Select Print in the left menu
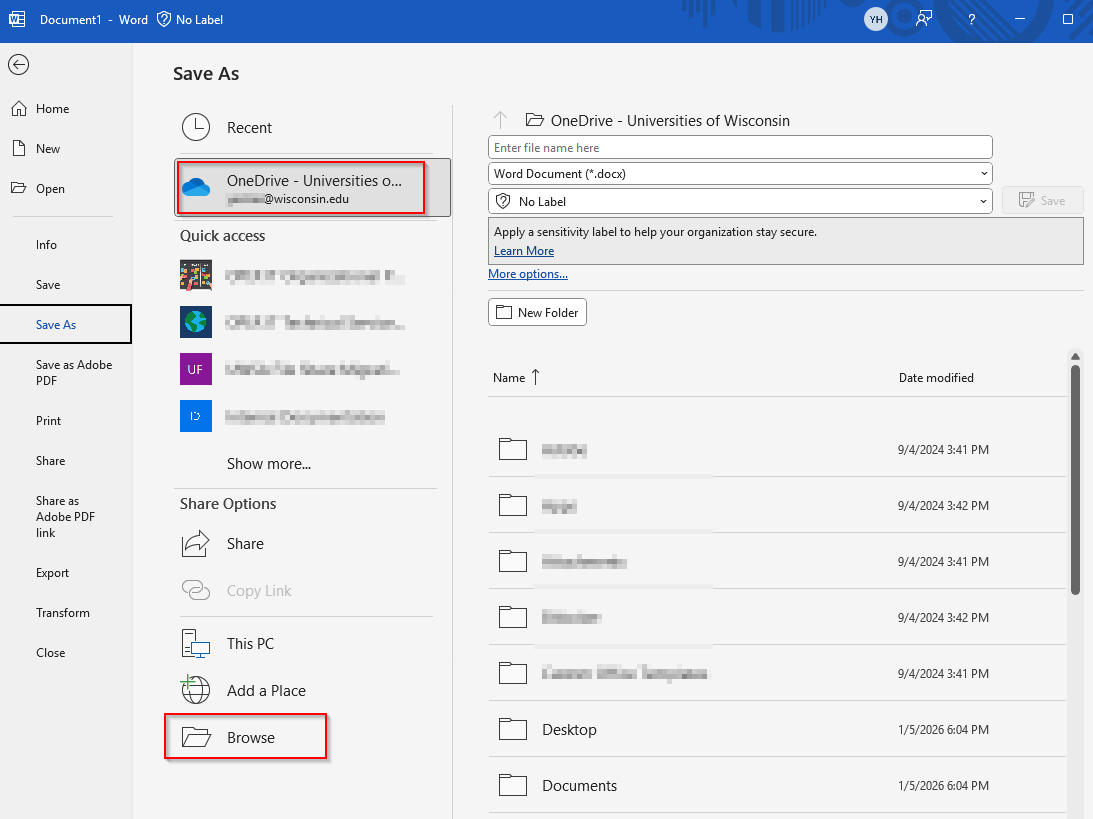This screenshot has height=819, width=1093. [x=49, y=421]
